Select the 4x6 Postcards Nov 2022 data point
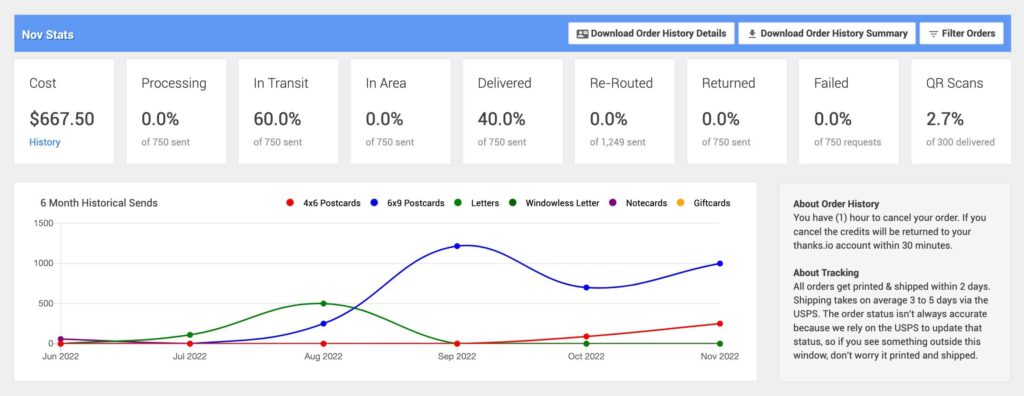The image size is (1024, 396). [720, 323]
